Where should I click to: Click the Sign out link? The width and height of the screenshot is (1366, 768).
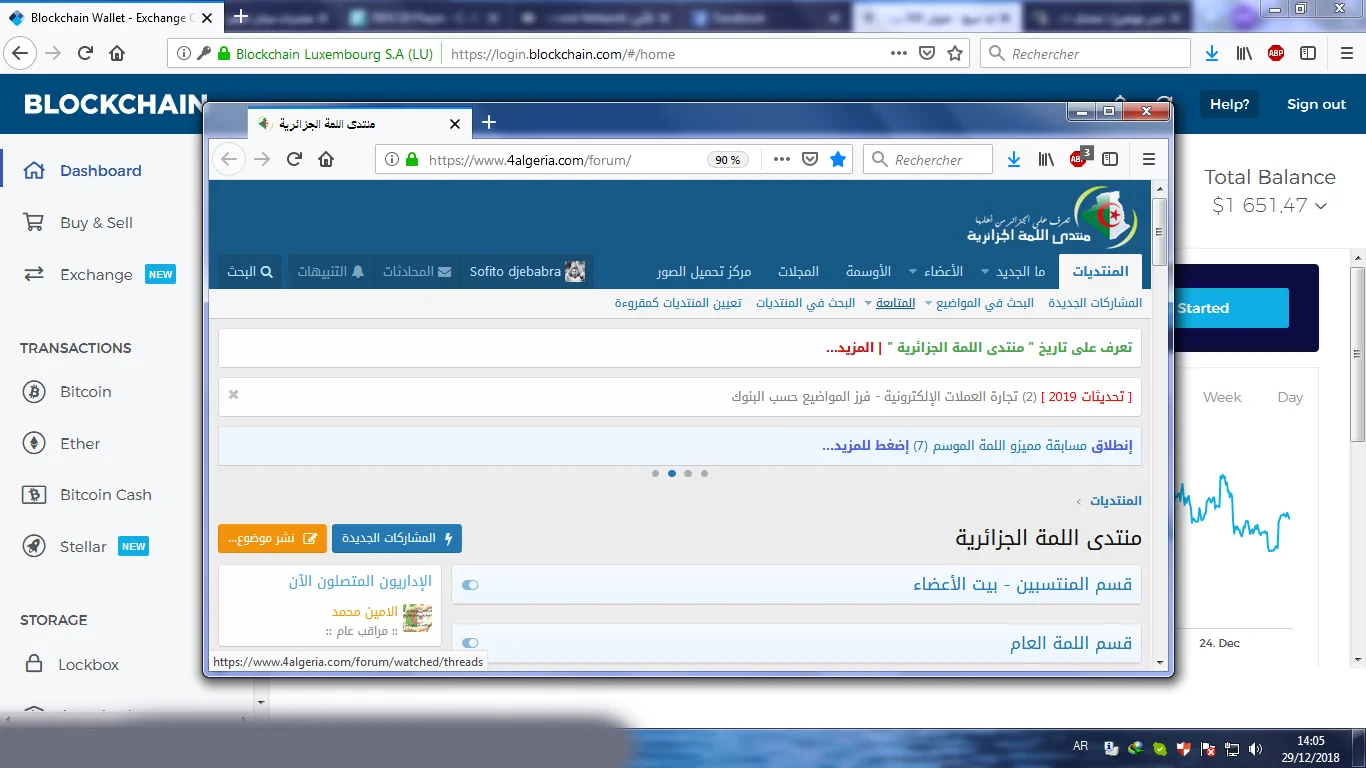pos(1316,104)
